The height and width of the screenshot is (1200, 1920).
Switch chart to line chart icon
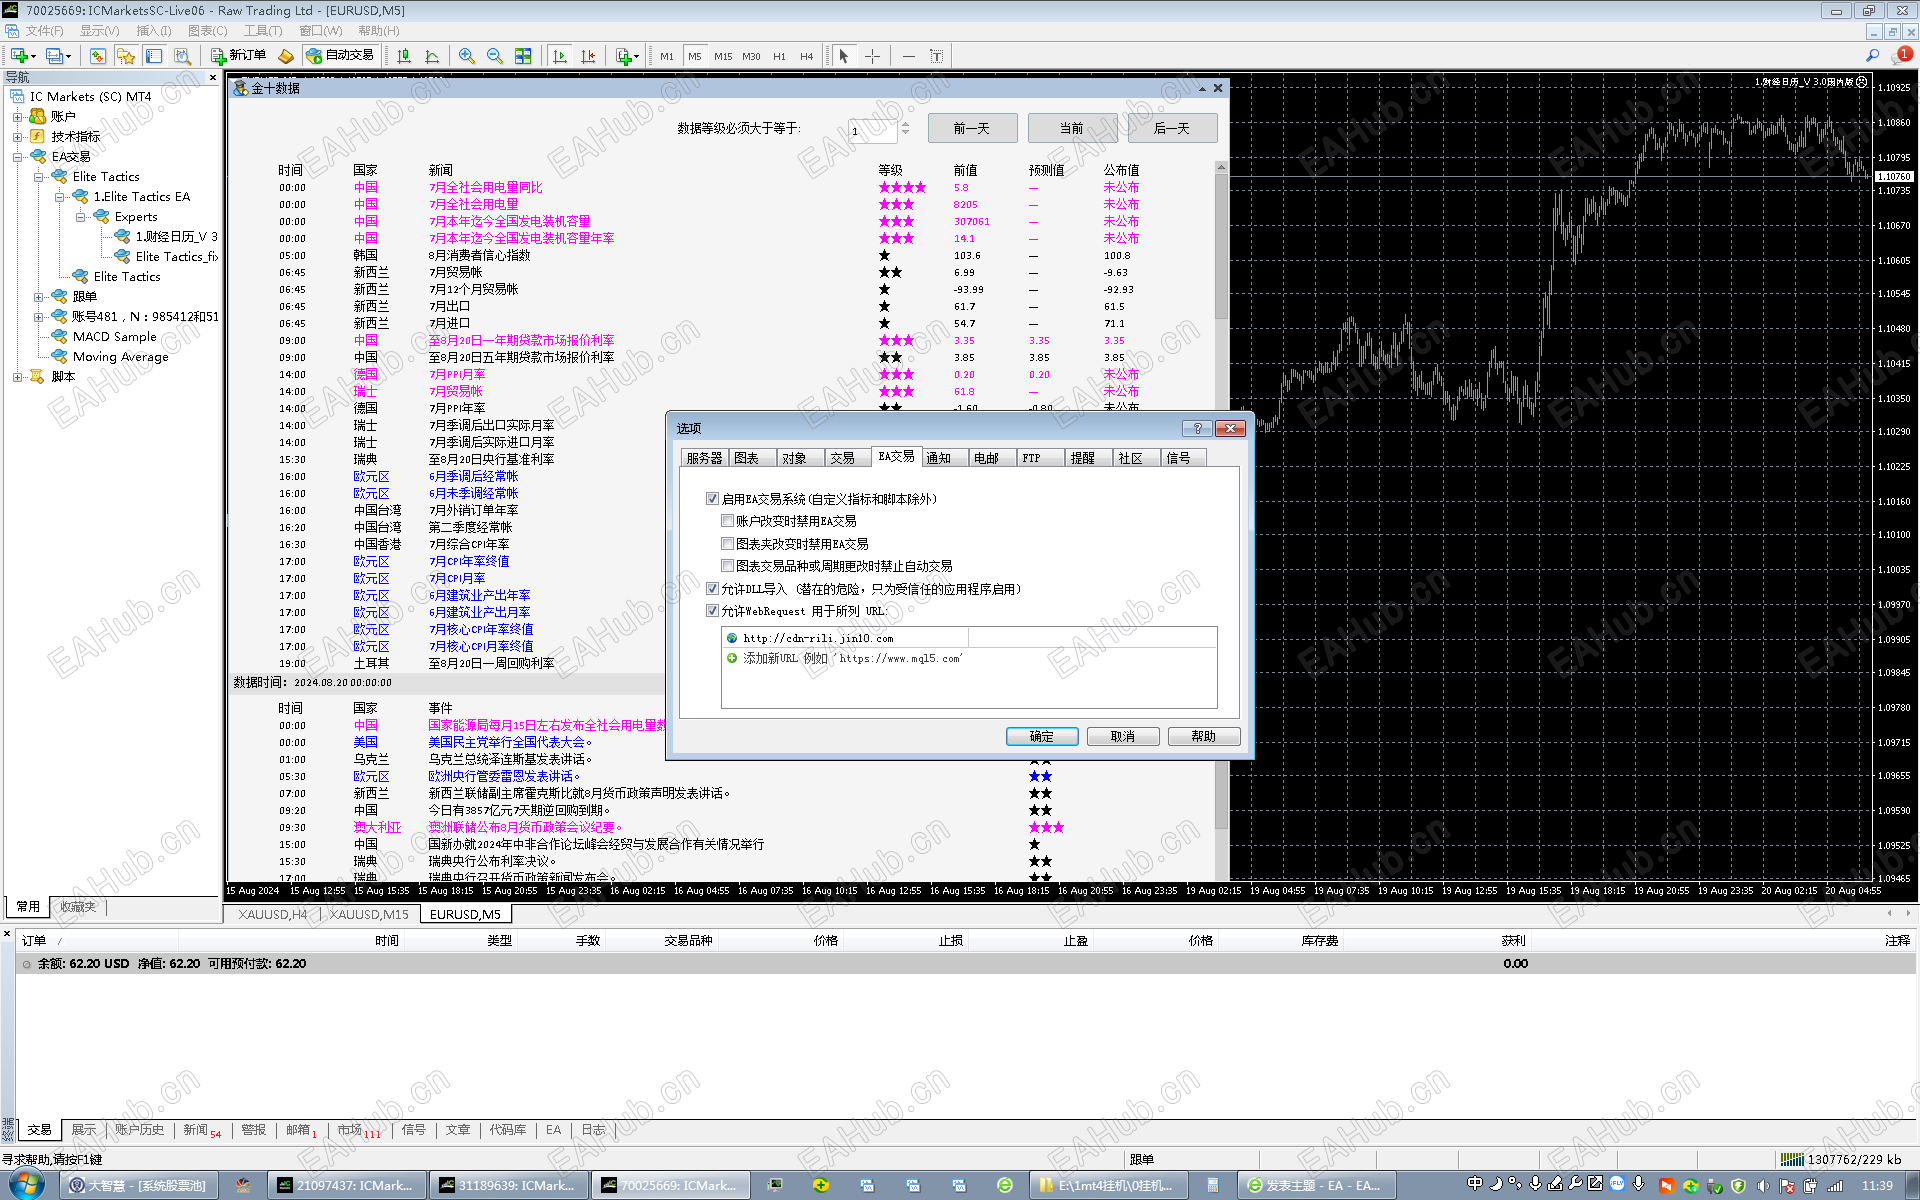(x=432, y=56)
